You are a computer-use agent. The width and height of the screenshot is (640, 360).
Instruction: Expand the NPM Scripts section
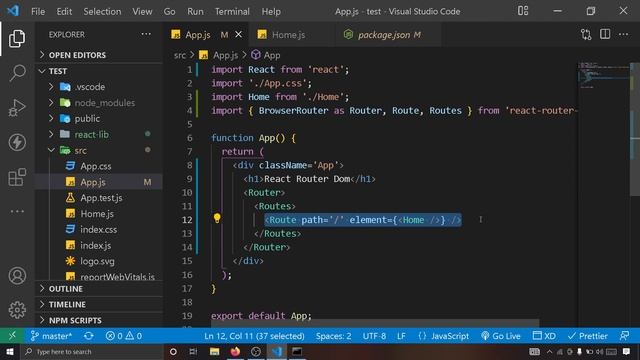(x=99, y=320)
